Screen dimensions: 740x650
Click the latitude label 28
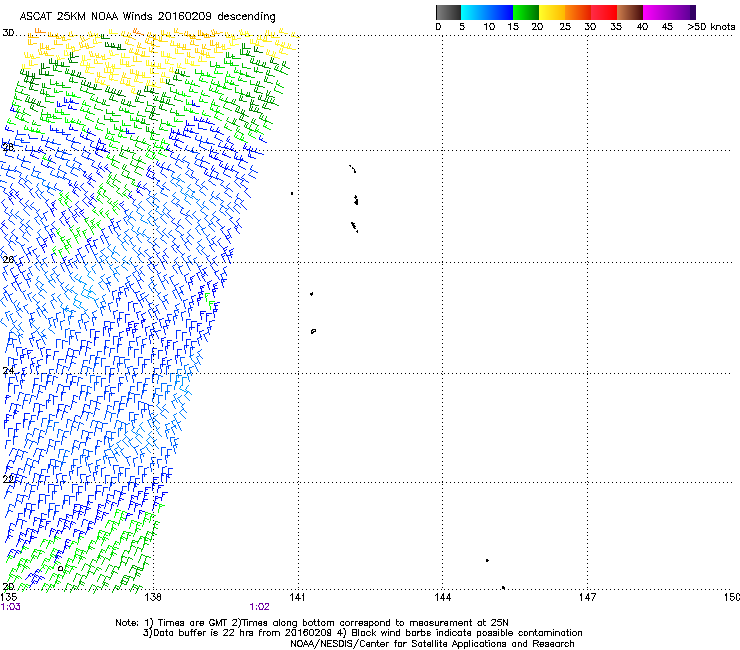click(8, 147)
